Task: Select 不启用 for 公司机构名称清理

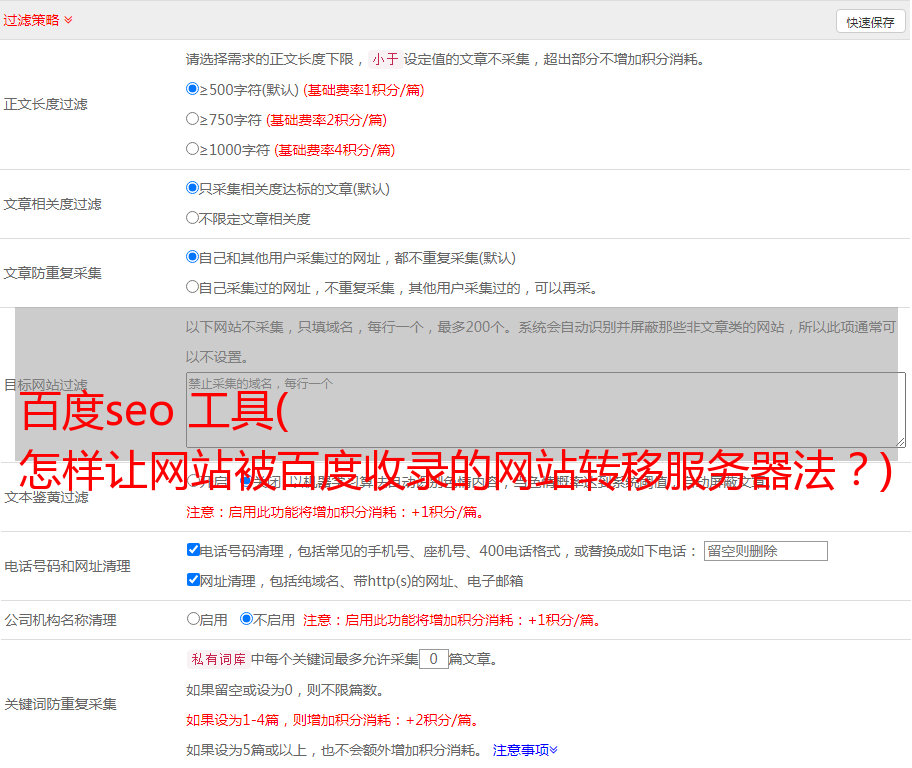Action: [247, 619]
